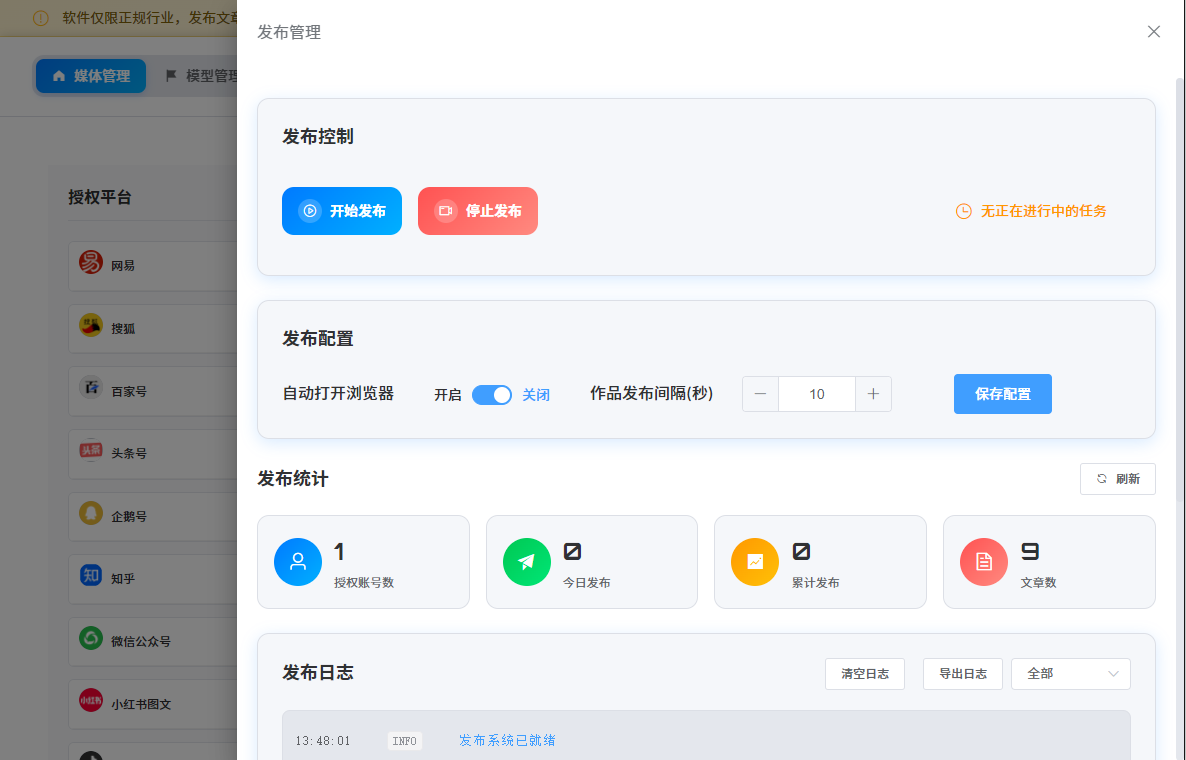Click the red document icon for 文章数
1186x760 pixels.
tap(984, 562)
